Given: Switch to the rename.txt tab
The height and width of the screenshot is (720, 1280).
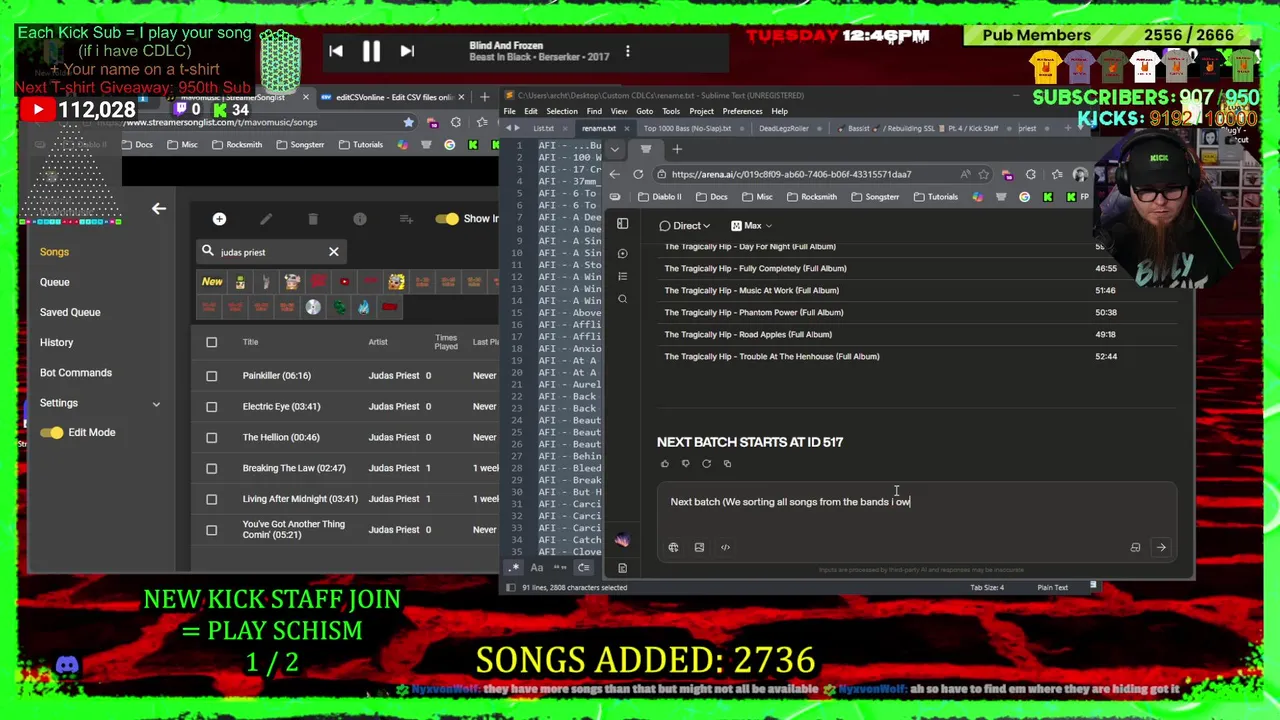Looking at the screenshot, I should click(x=598, y=128).
